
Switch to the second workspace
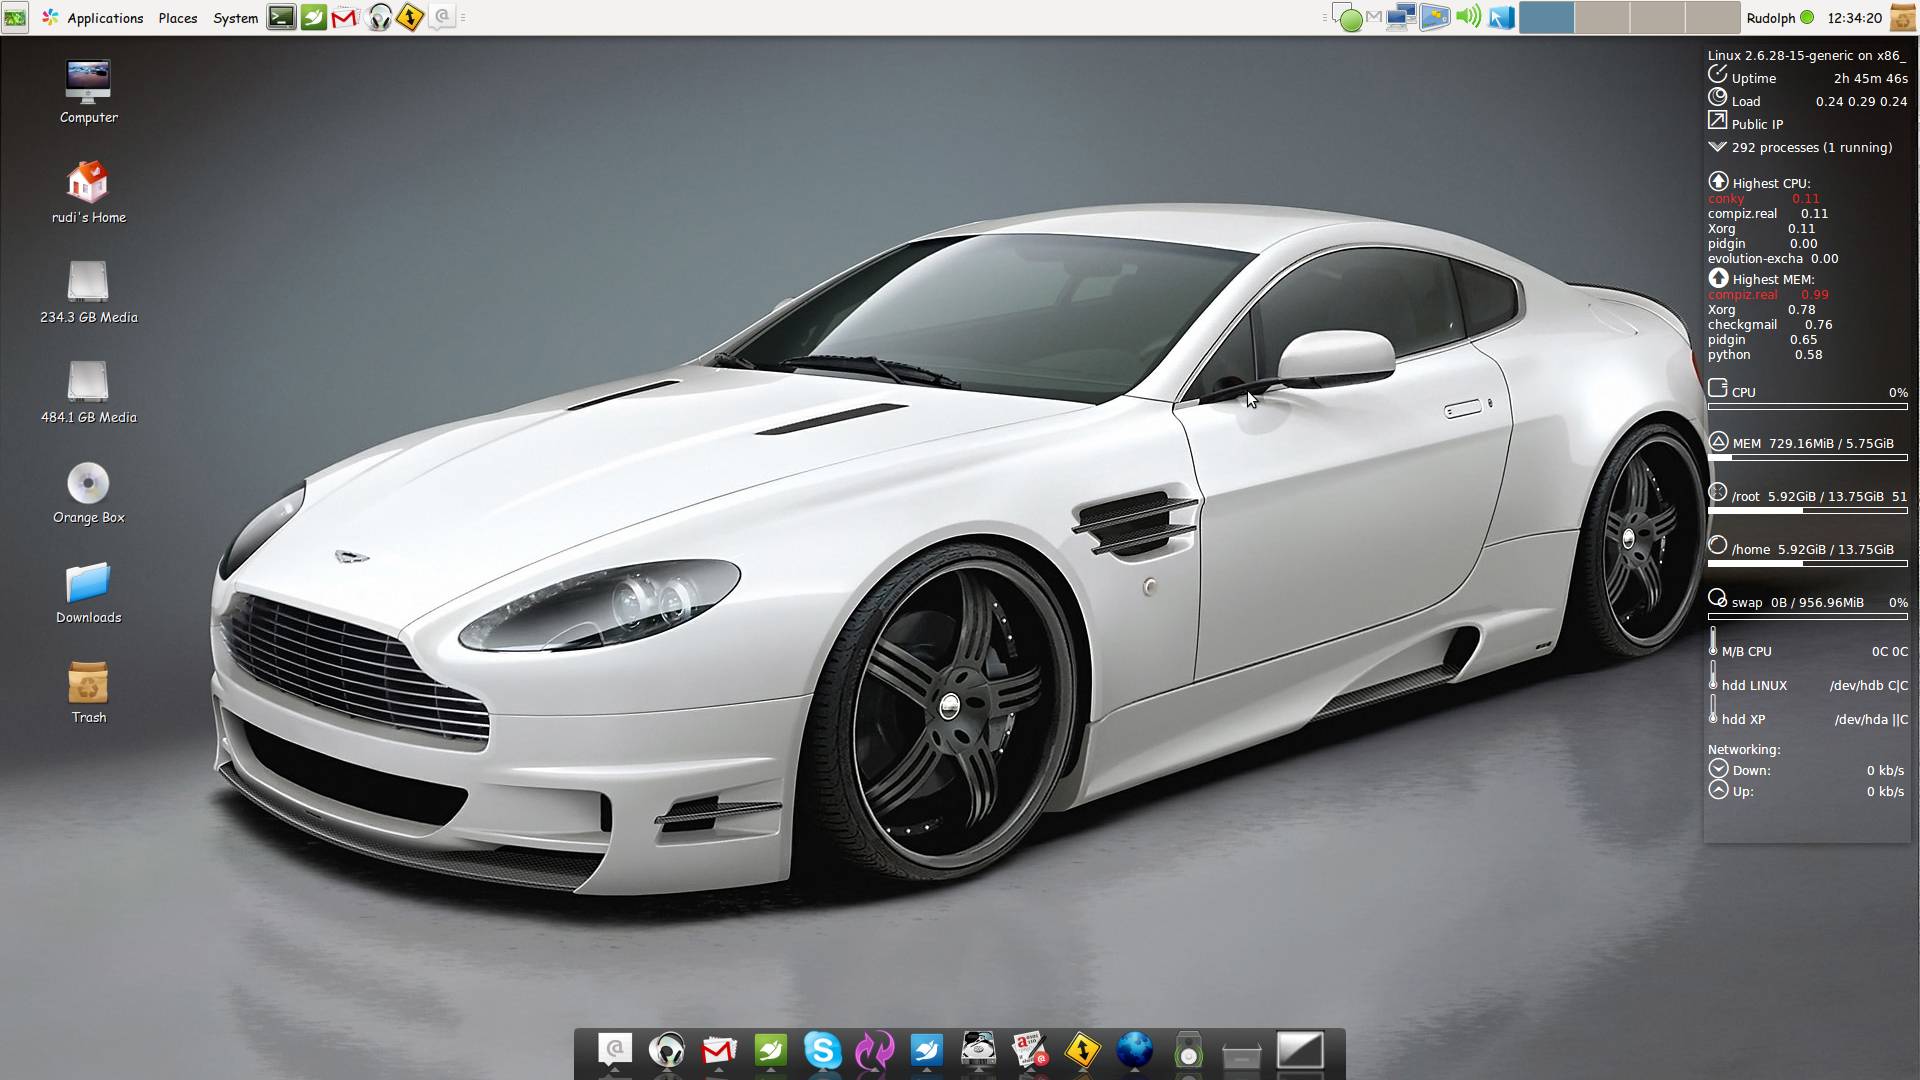coord(1601,17)
